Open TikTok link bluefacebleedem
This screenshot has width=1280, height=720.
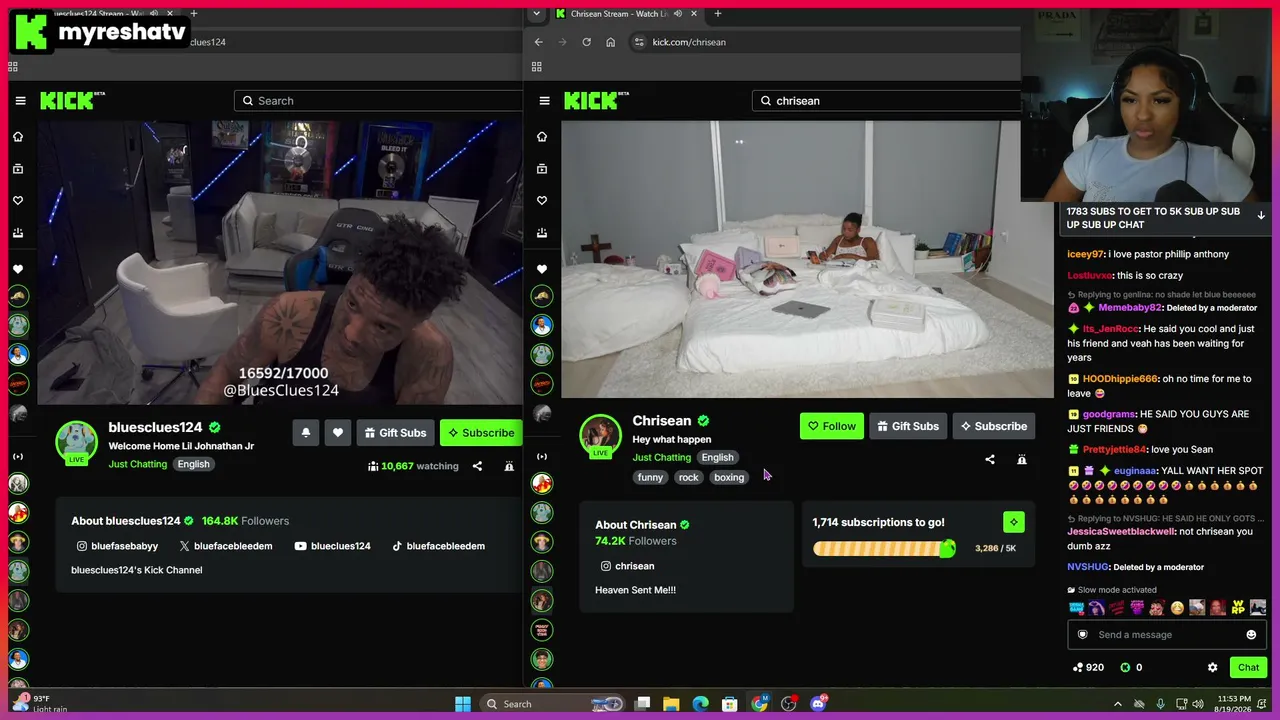tap(438, 546)
